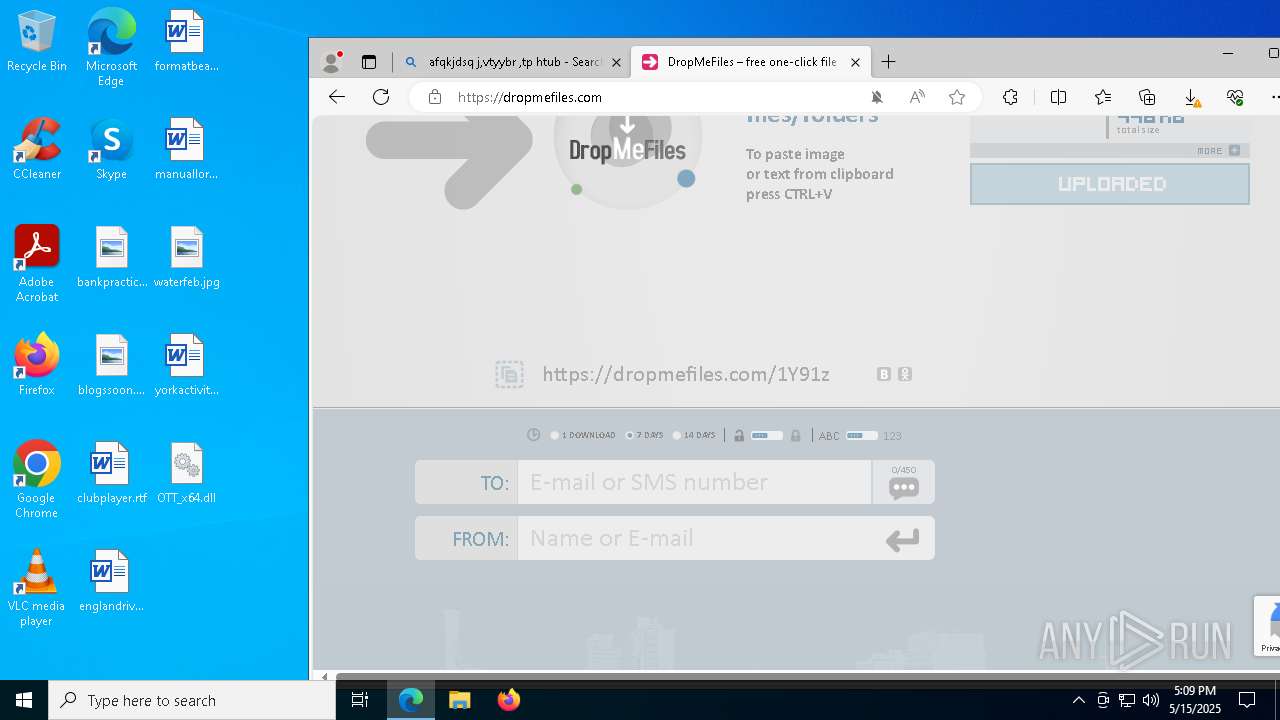Open Edge Extensions puzzle icon

click(x=1011, y=97)
